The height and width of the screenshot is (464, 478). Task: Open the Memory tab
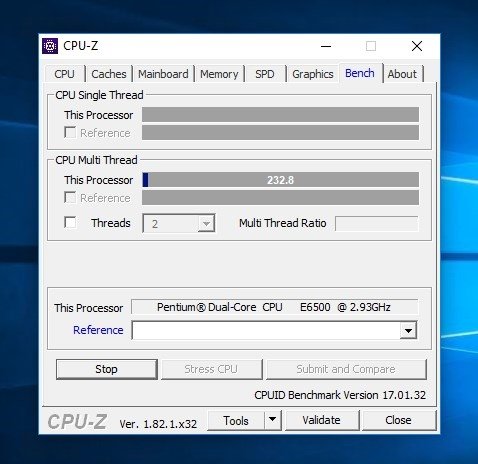pos(219,74)
